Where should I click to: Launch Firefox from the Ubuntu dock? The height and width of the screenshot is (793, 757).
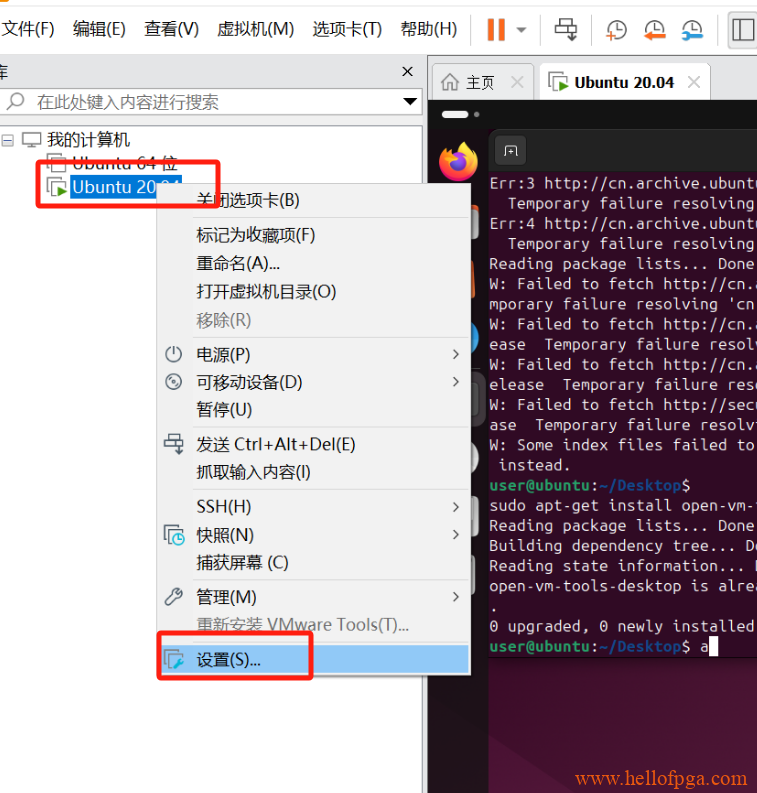point(458,162)
